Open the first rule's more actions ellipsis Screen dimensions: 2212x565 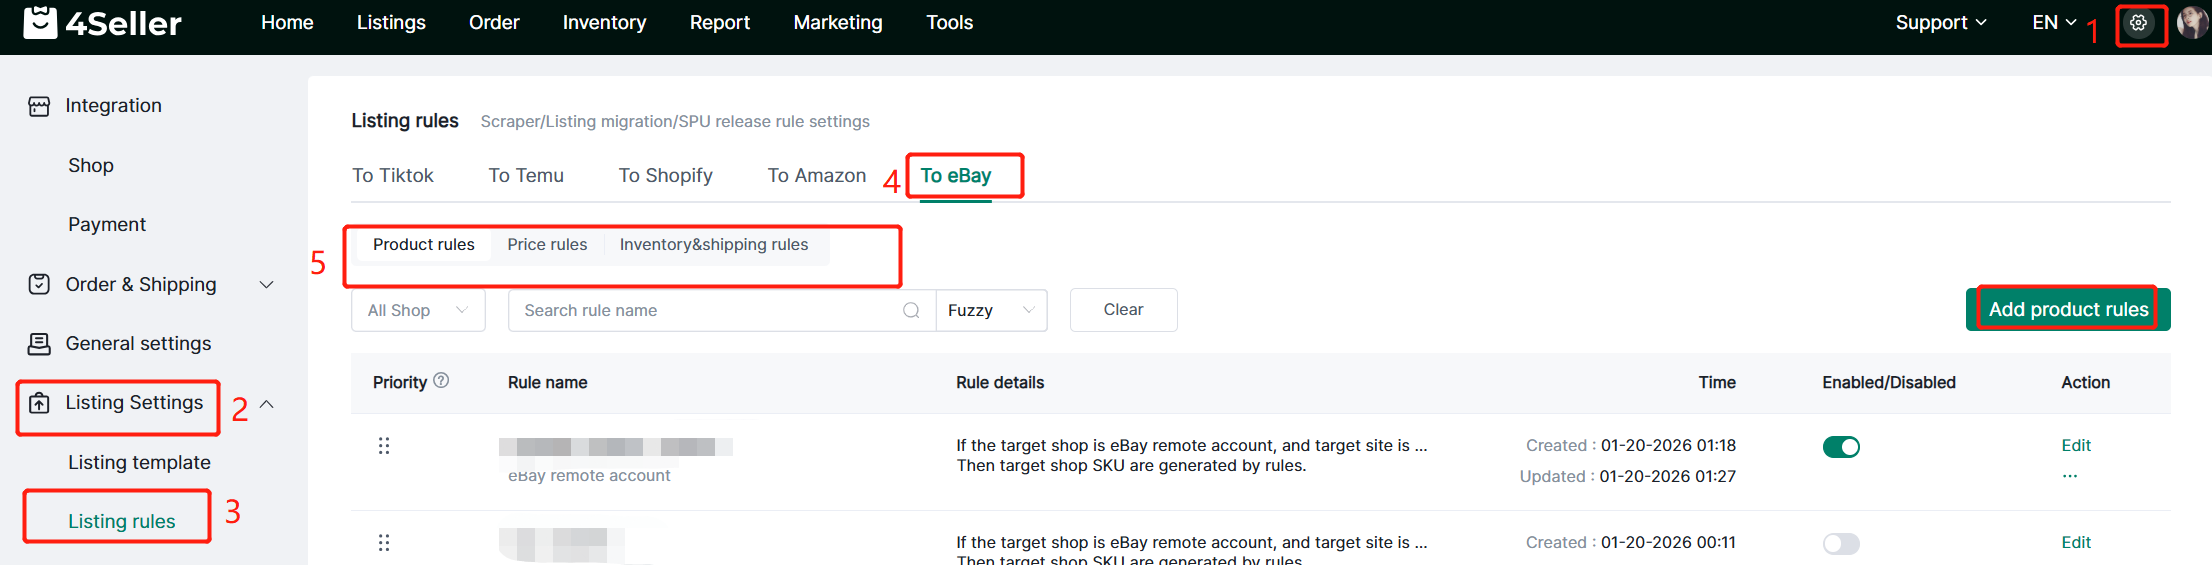click(x=2069, y=476)
